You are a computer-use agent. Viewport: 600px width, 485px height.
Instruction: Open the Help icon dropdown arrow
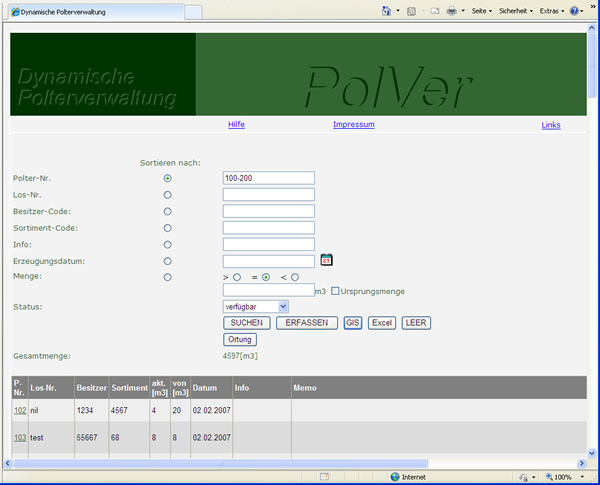[x=582, y=11]
